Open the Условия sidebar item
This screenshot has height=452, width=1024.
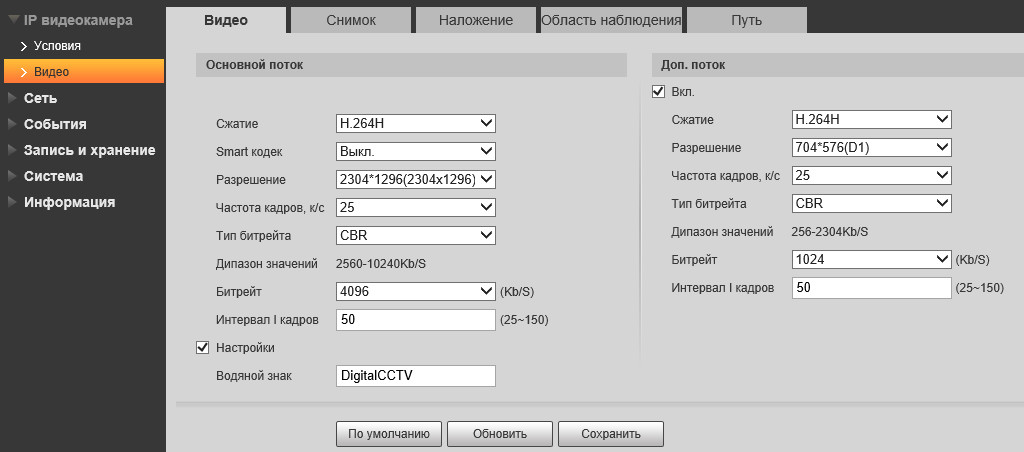tap(57, 46)
